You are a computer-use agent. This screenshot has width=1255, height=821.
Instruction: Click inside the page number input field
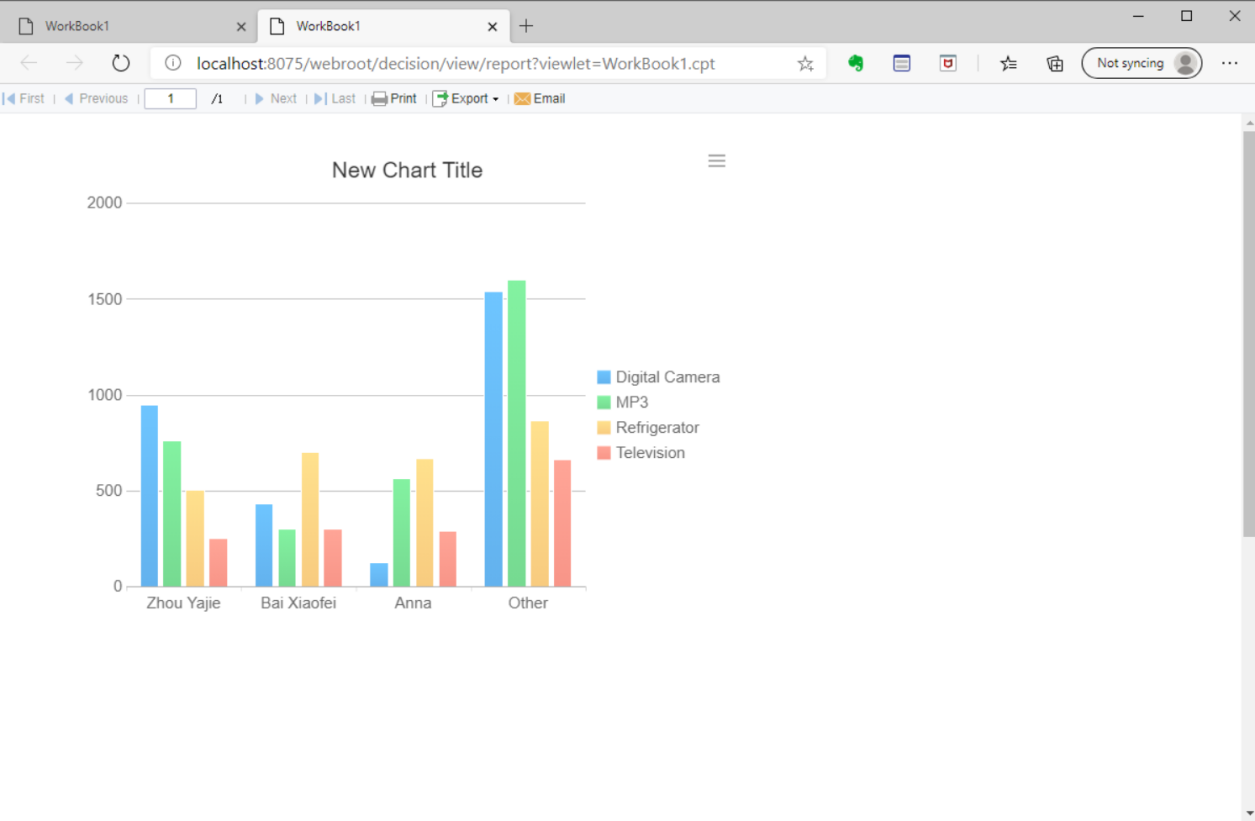(x=170, y=98)
